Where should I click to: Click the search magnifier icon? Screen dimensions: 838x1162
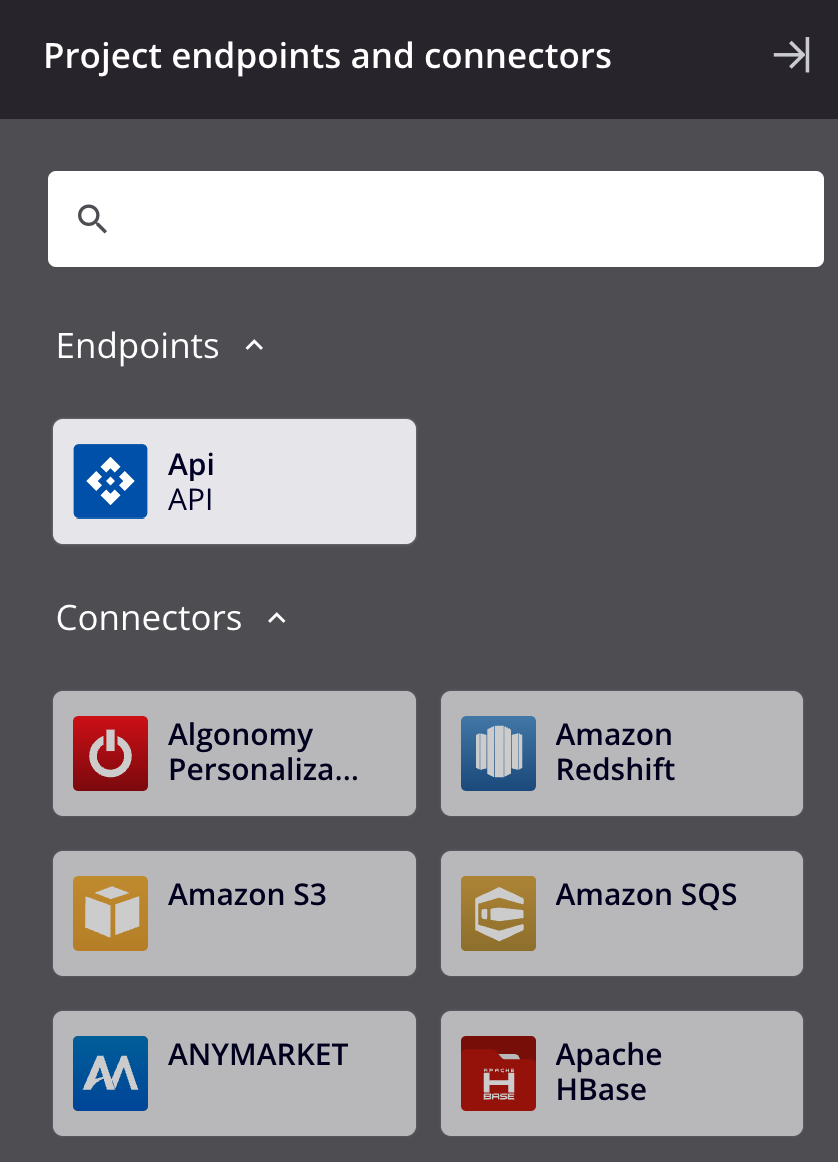coord(92,218)
